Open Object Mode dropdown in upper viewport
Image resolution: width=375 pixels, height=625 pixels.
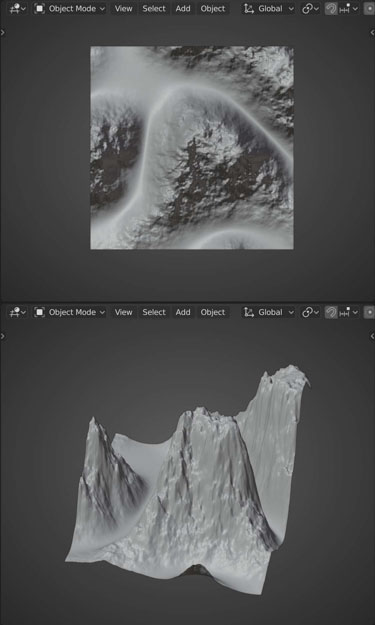click(70, 8)
